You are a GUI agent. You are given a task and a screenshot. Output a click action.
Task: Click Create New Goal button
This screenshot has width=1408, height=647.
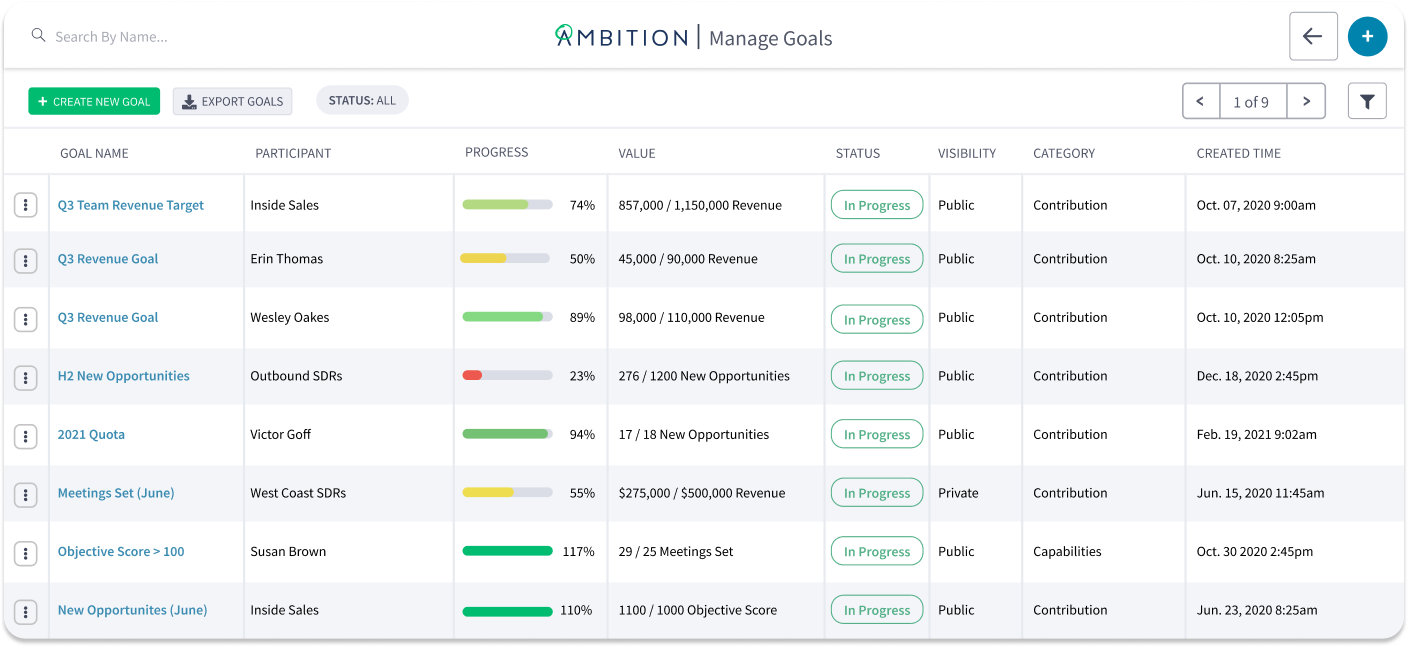click(94, 101)
